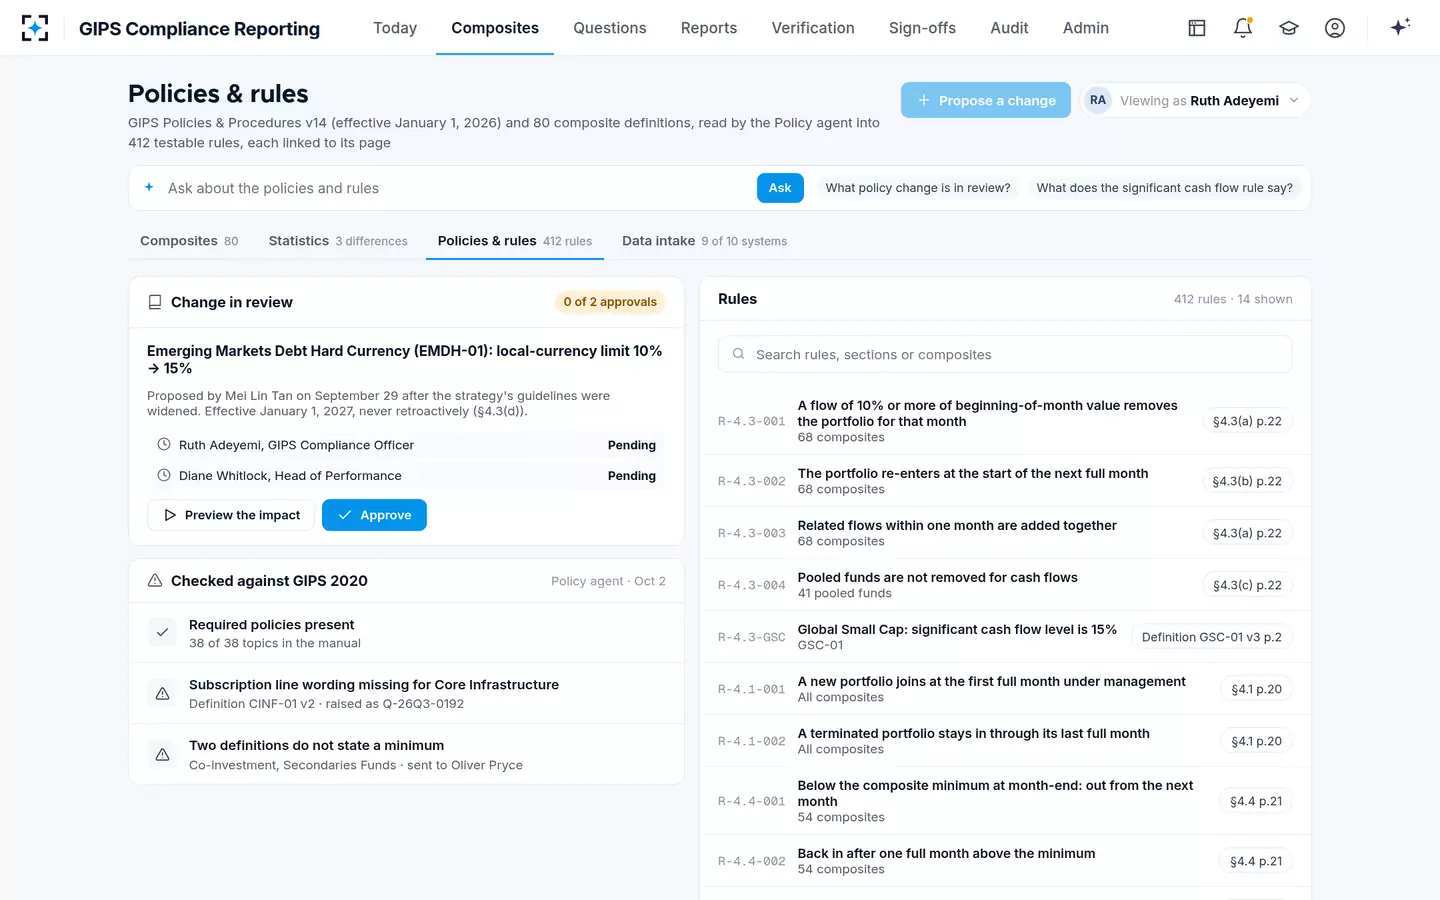Open the Verification menu
The image size is (1440, 900).
tap(813, 28)
